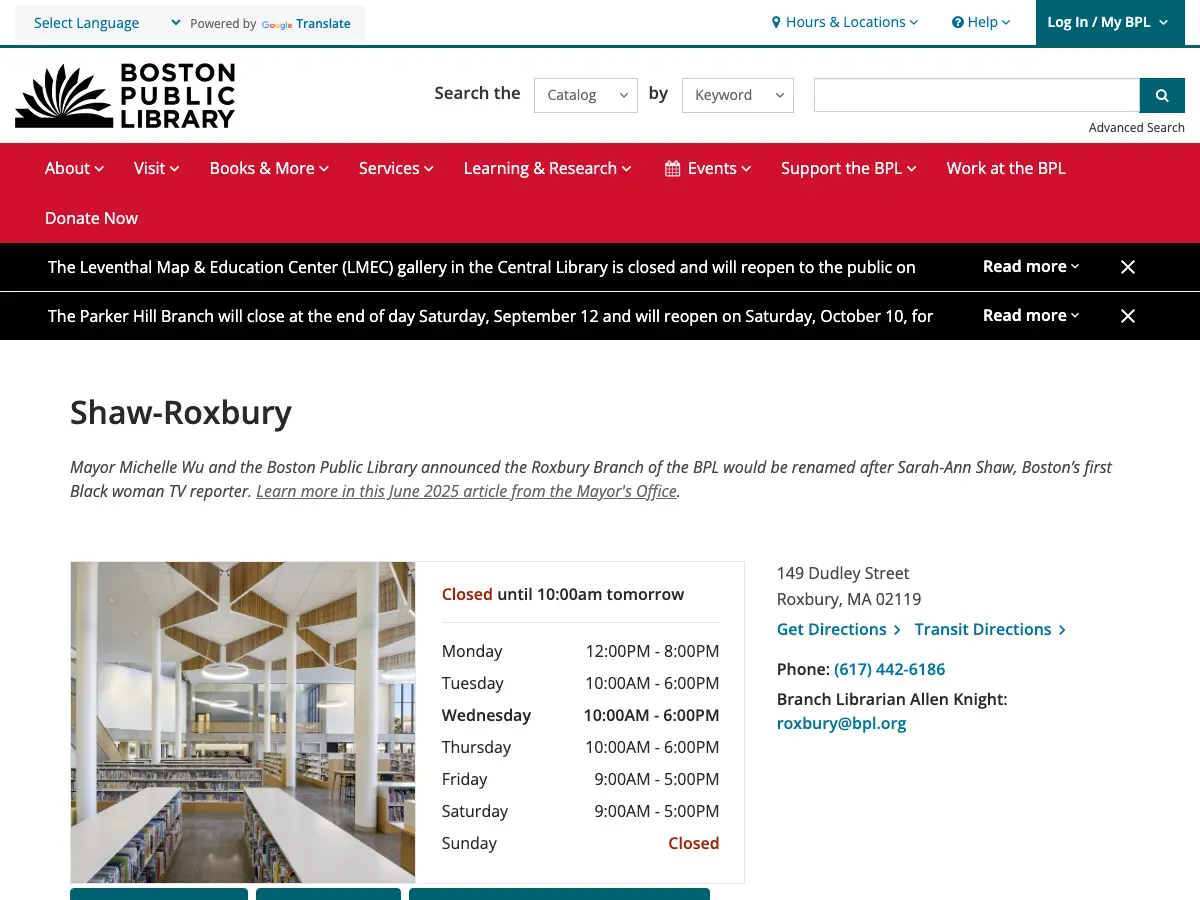Focus the catalog search text field
Screen dimensions: 1200x900
(977, 95)
